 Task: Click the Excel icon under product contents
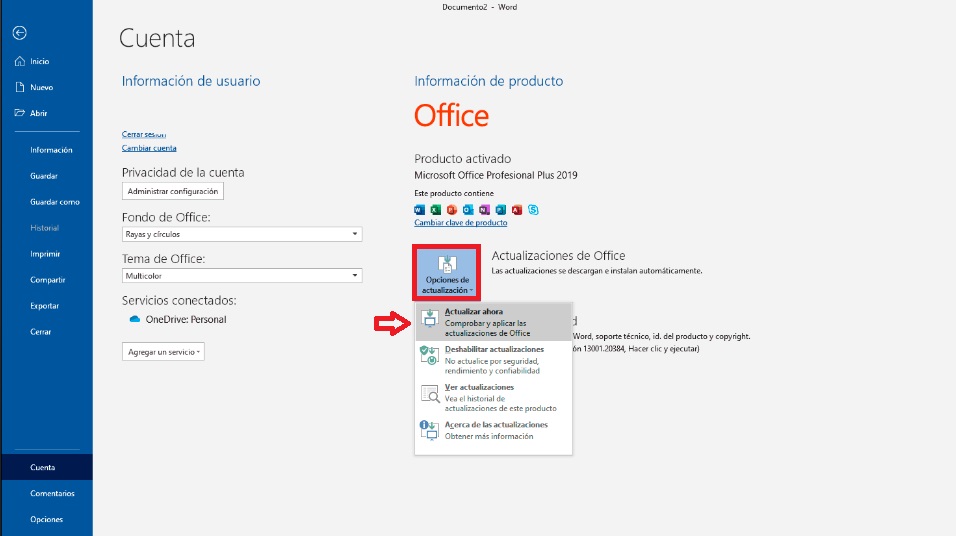[436, 210]
